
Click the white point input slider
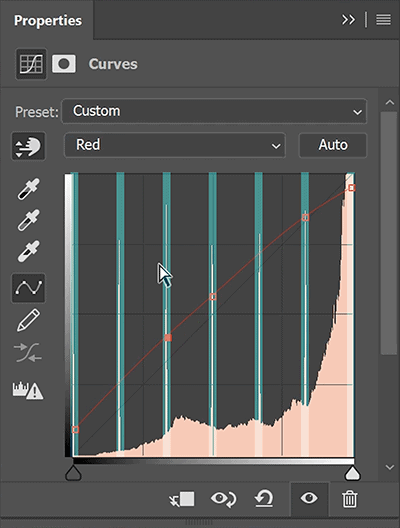tap(352, 473)
